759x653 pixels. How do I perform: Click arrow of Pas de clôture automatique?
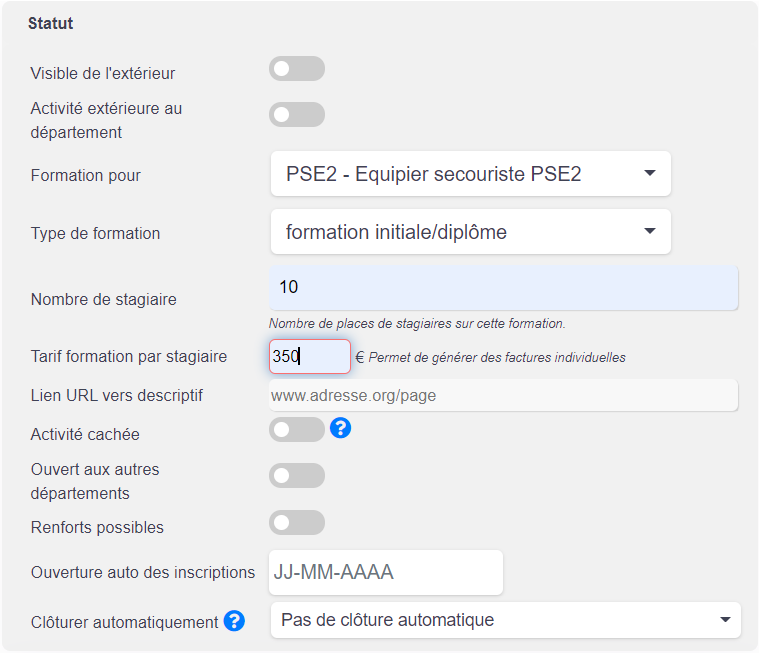point(725,620)
